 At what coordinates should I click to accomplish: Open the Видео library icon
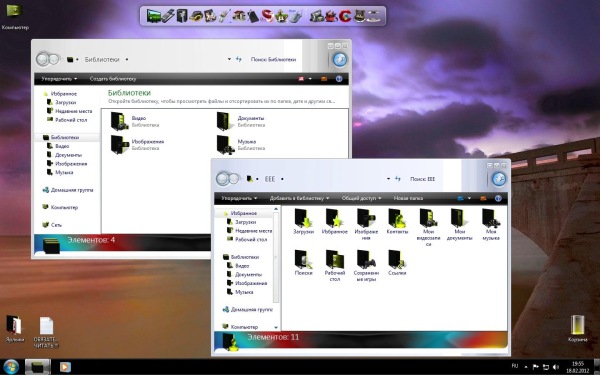pos(119,121)
